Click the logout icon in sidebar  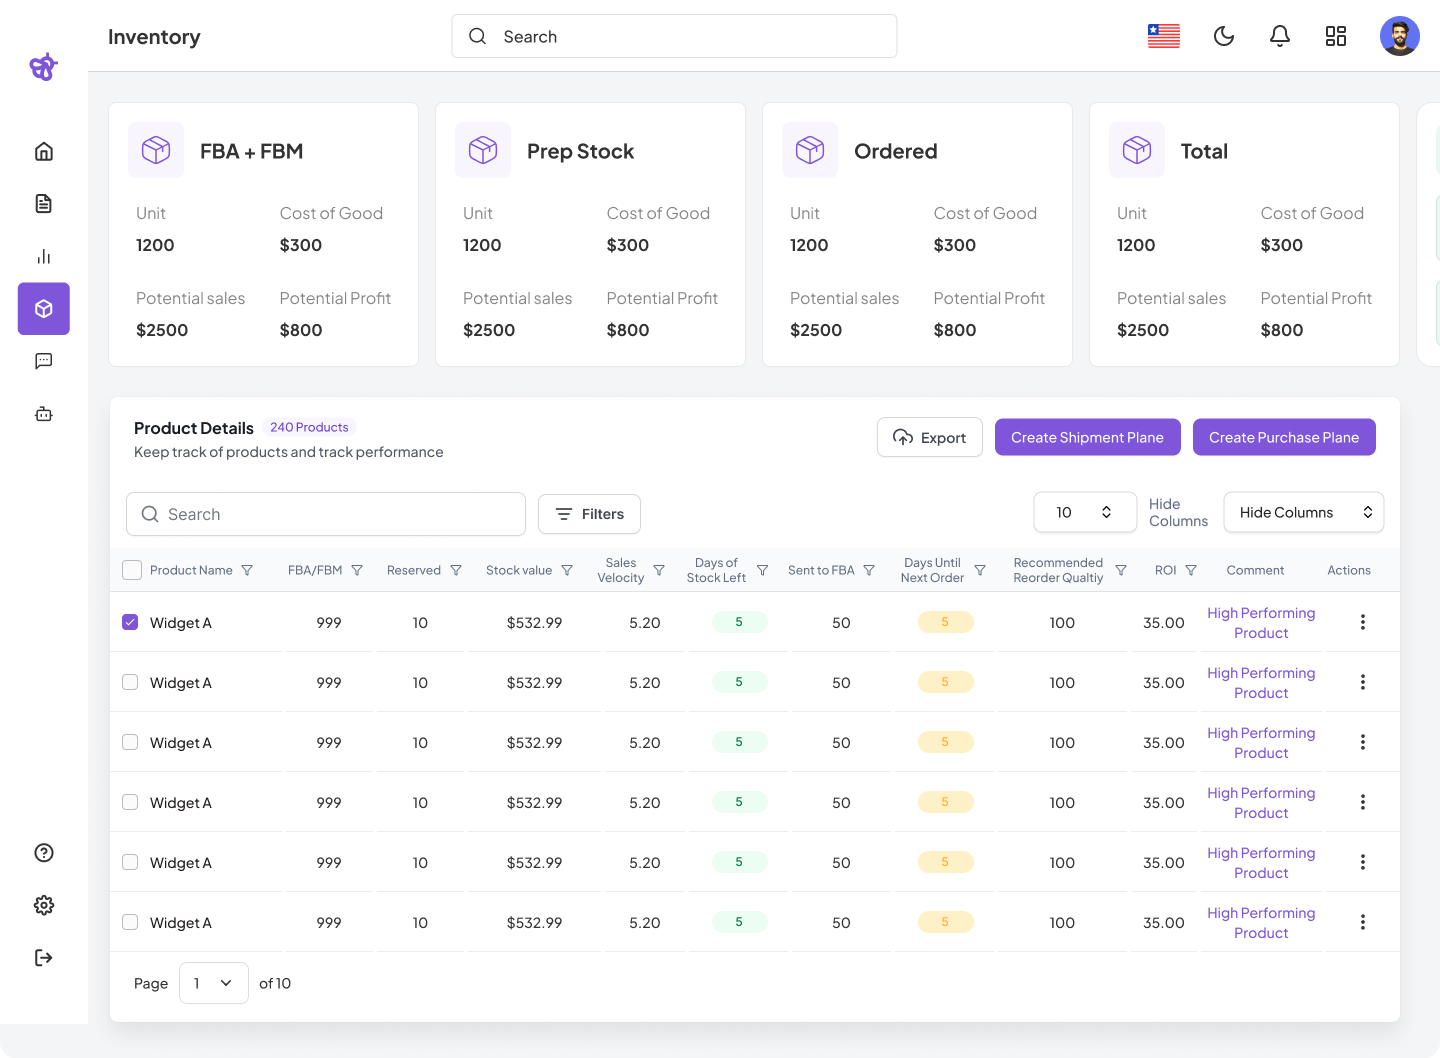[x=44, y=958]
